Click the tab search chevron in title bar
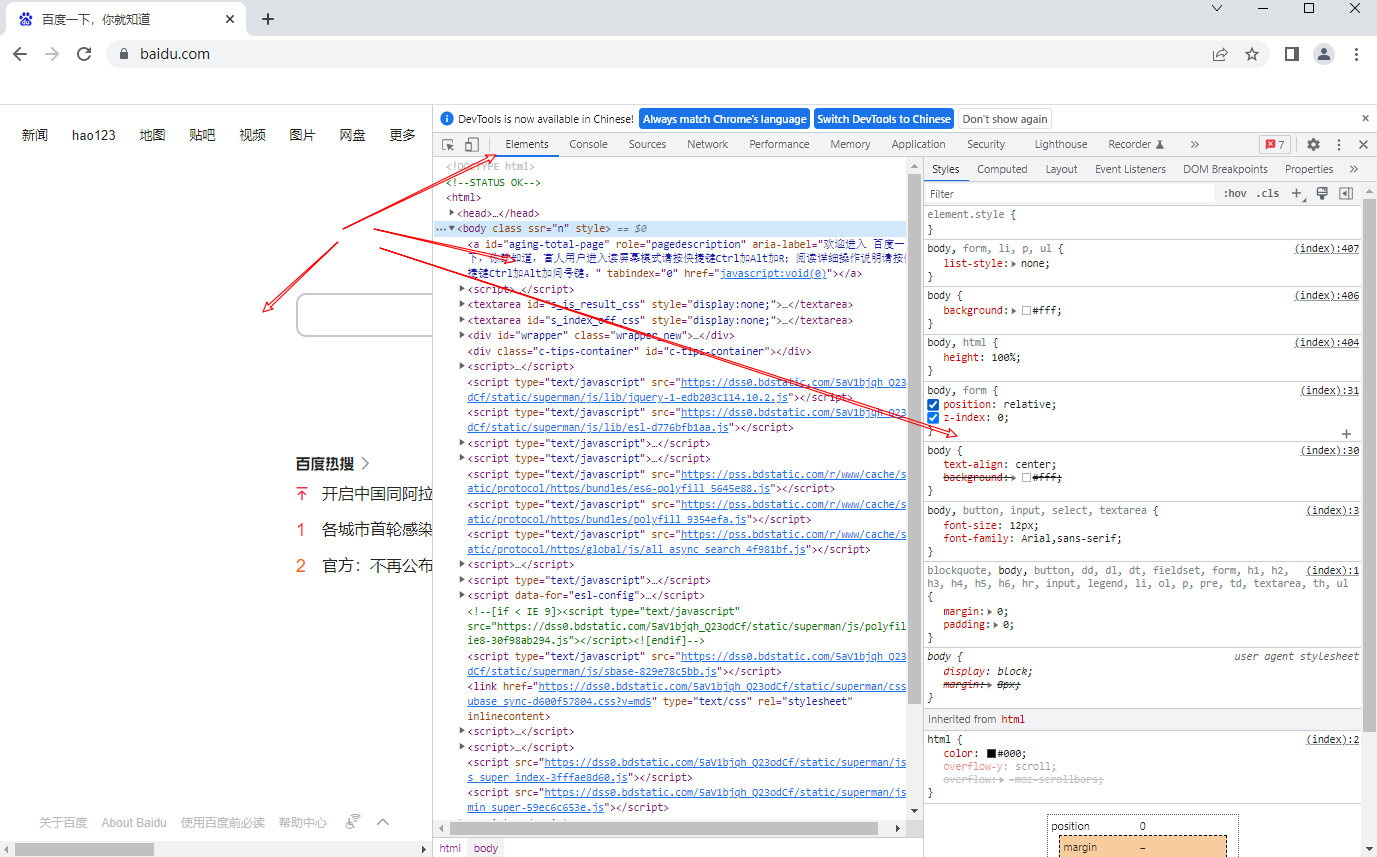This screenshot has width=1377, height=857. click(1217, 8)
